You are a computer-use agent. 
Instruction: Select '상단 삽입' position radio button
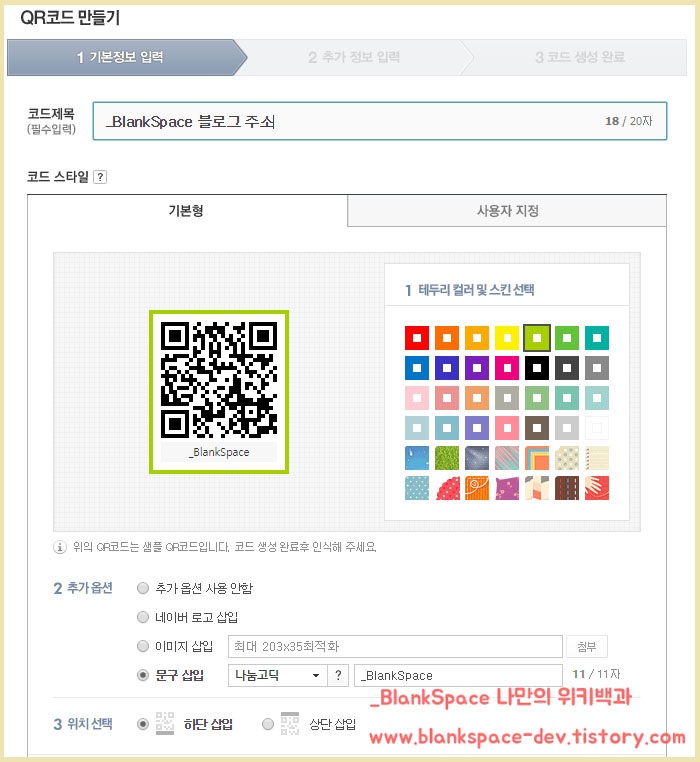[268, 724]
